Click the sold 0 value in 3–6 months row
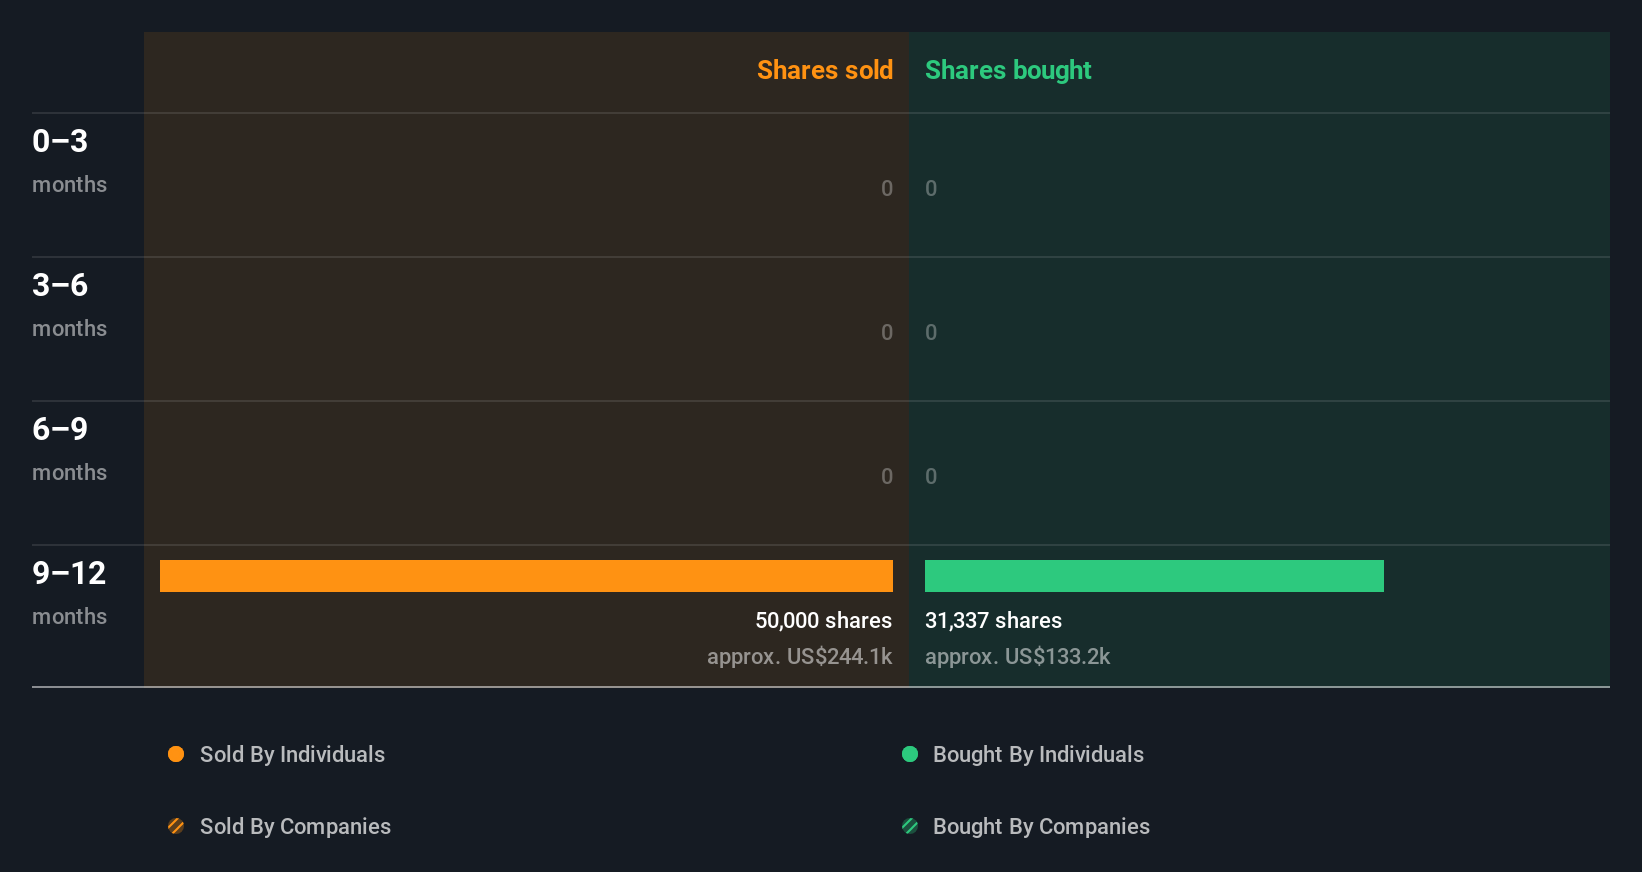The image size is (1642, 872). [x=887, y=332]
